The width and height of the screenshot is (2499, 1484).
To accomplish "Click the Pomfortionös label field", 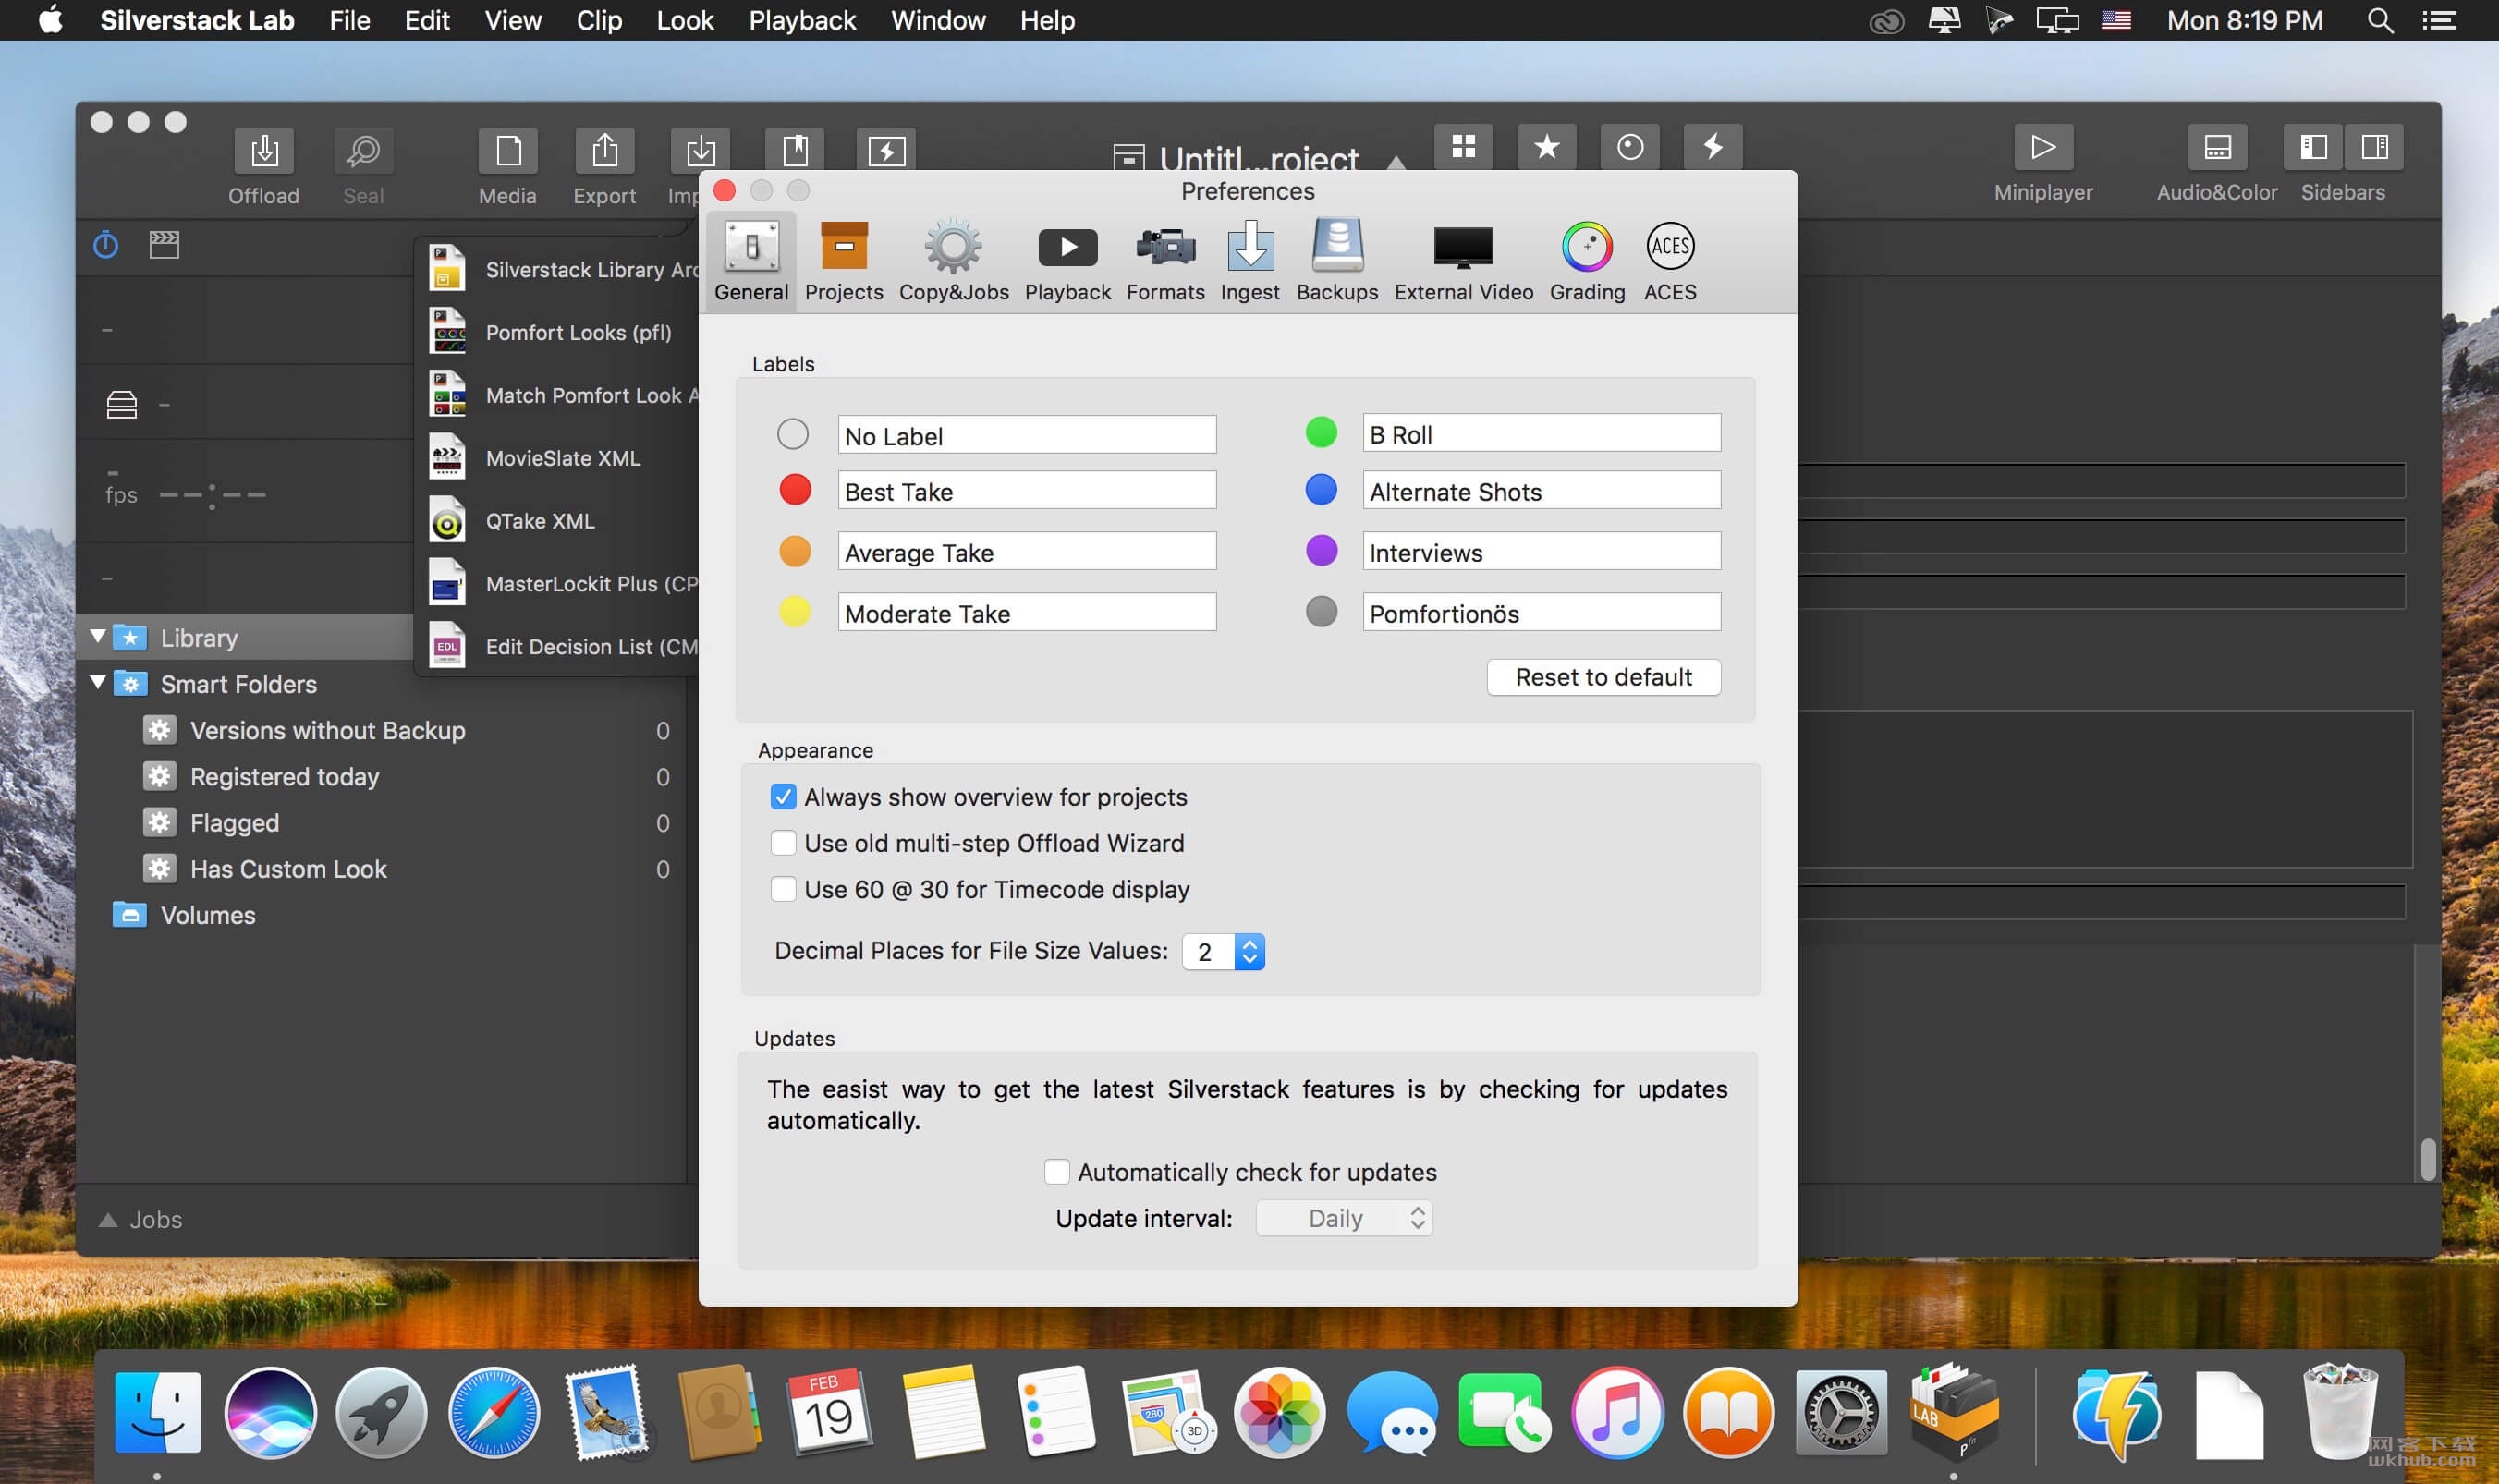I will [x=1541, y=612].
